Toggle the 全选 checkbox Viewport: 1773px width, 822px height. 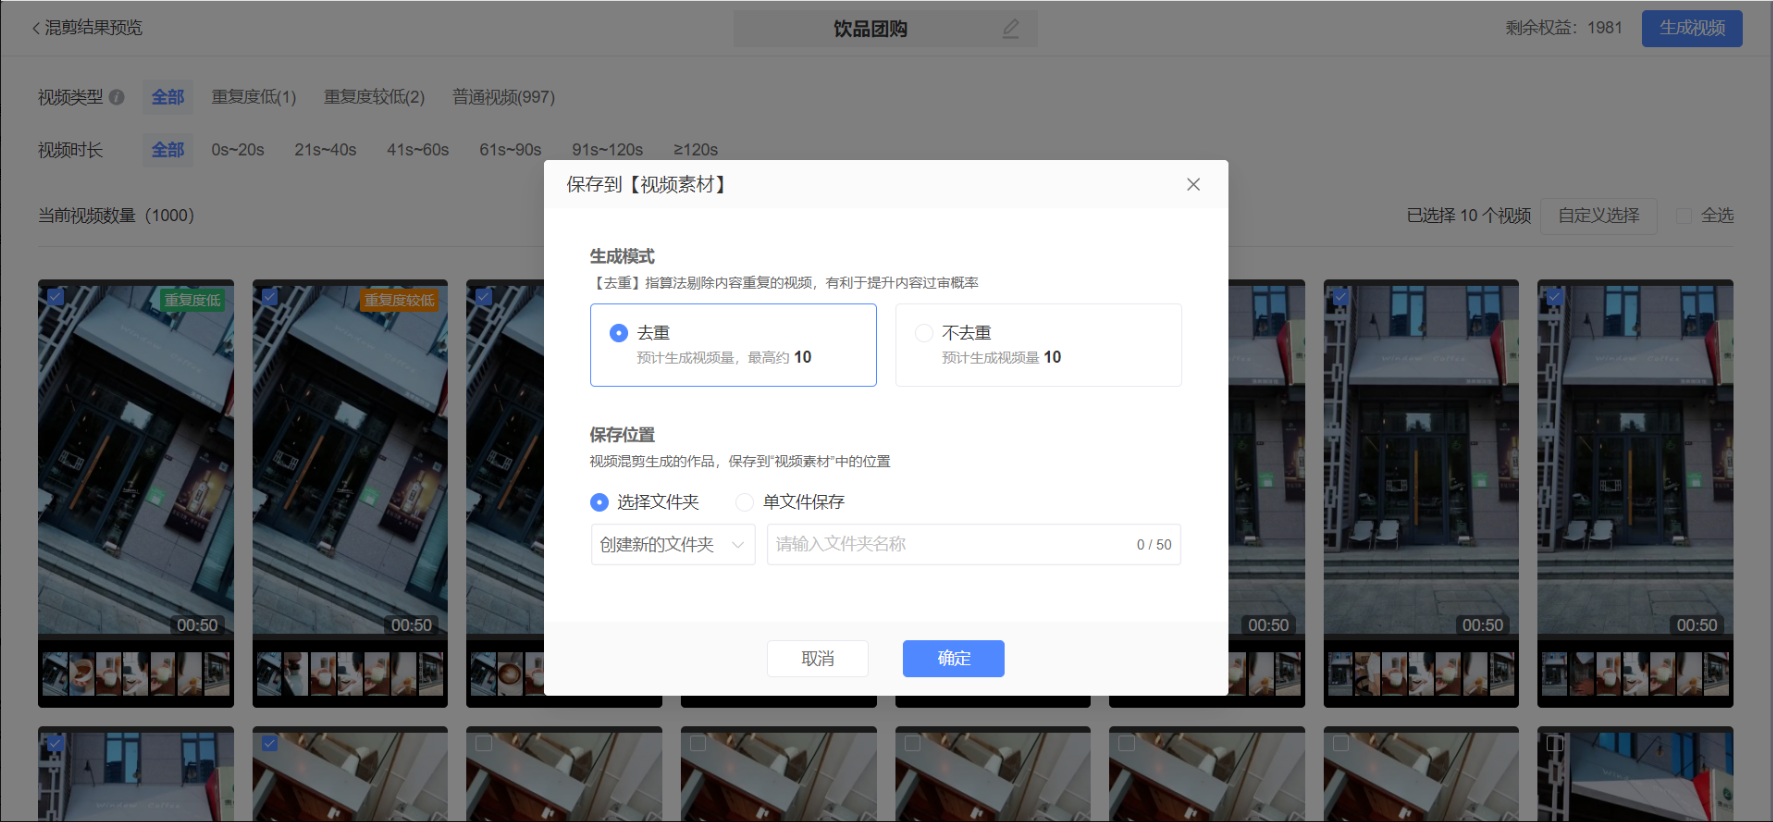click(1684, 216)
